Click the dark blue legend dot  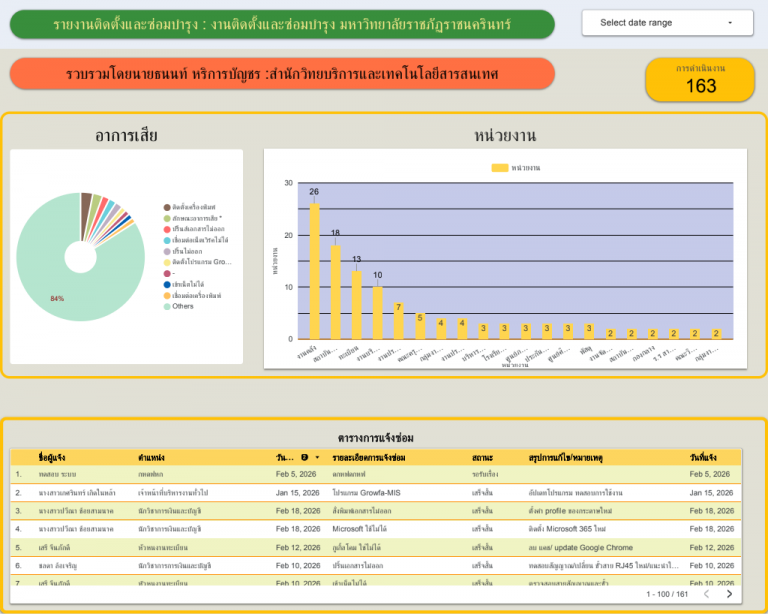point(167,284)
